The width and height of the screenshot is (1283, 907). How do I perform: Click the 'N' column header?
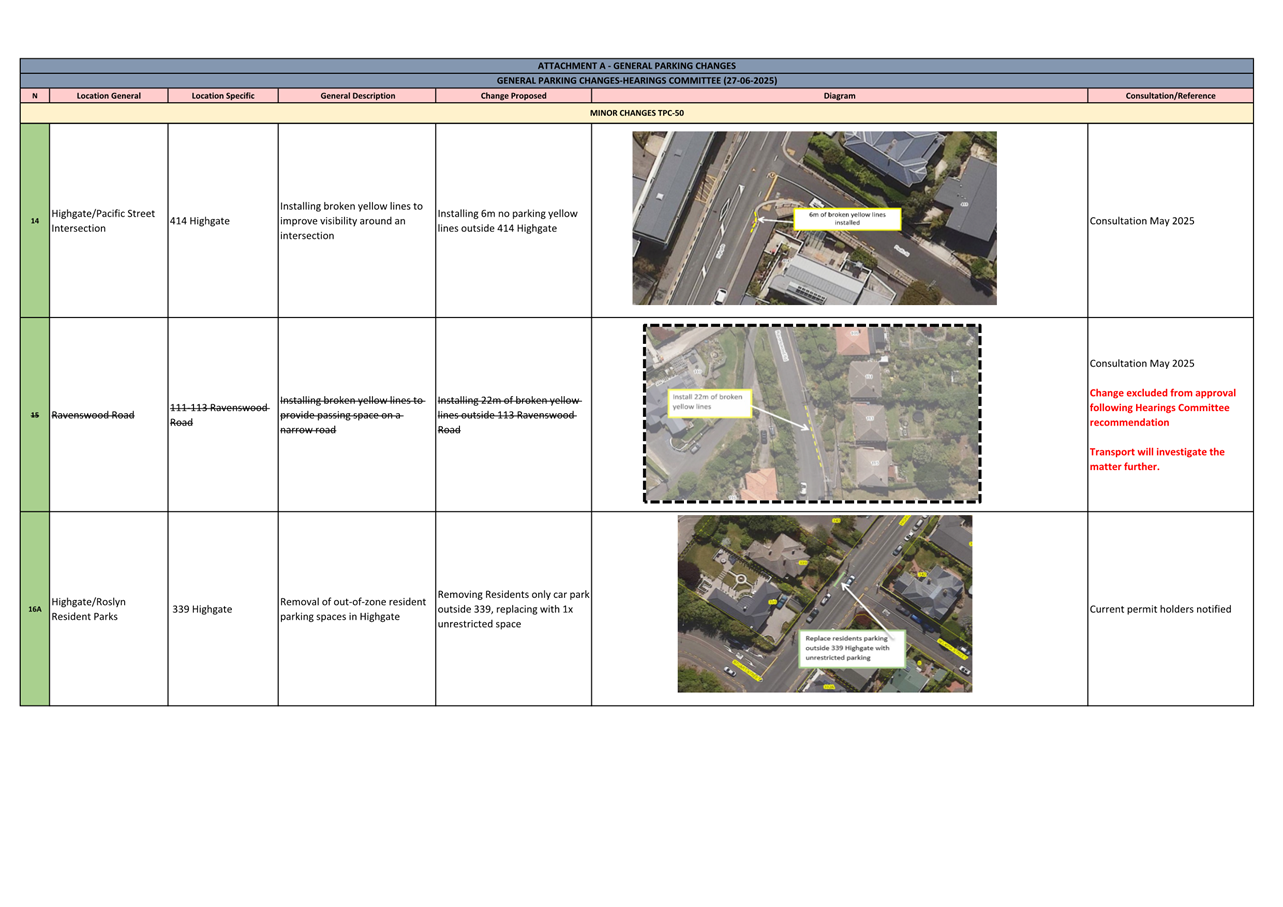click(x=35, y=96)
